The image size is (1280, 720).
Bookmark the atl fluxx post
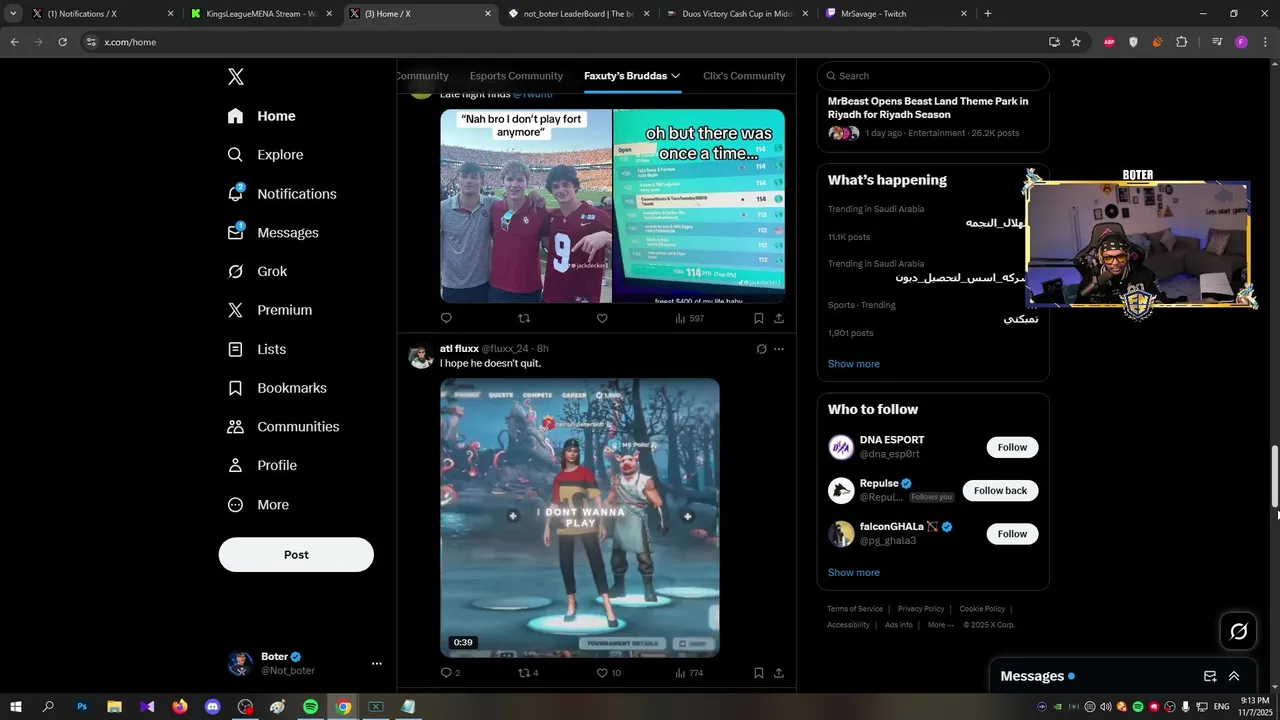758,673
